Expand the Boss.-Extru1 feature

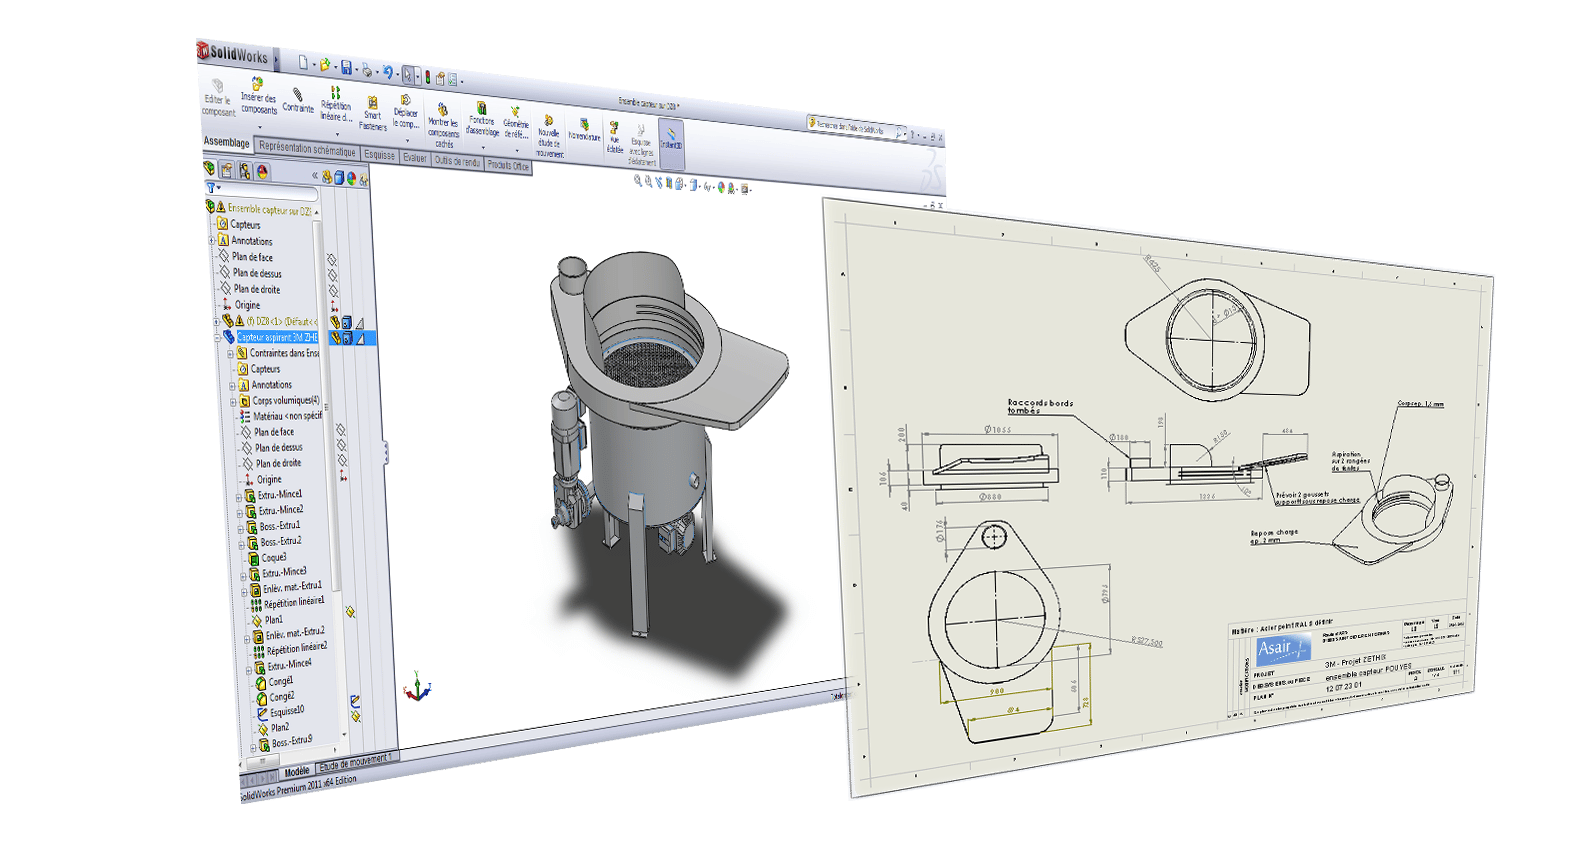click(240, 528)
